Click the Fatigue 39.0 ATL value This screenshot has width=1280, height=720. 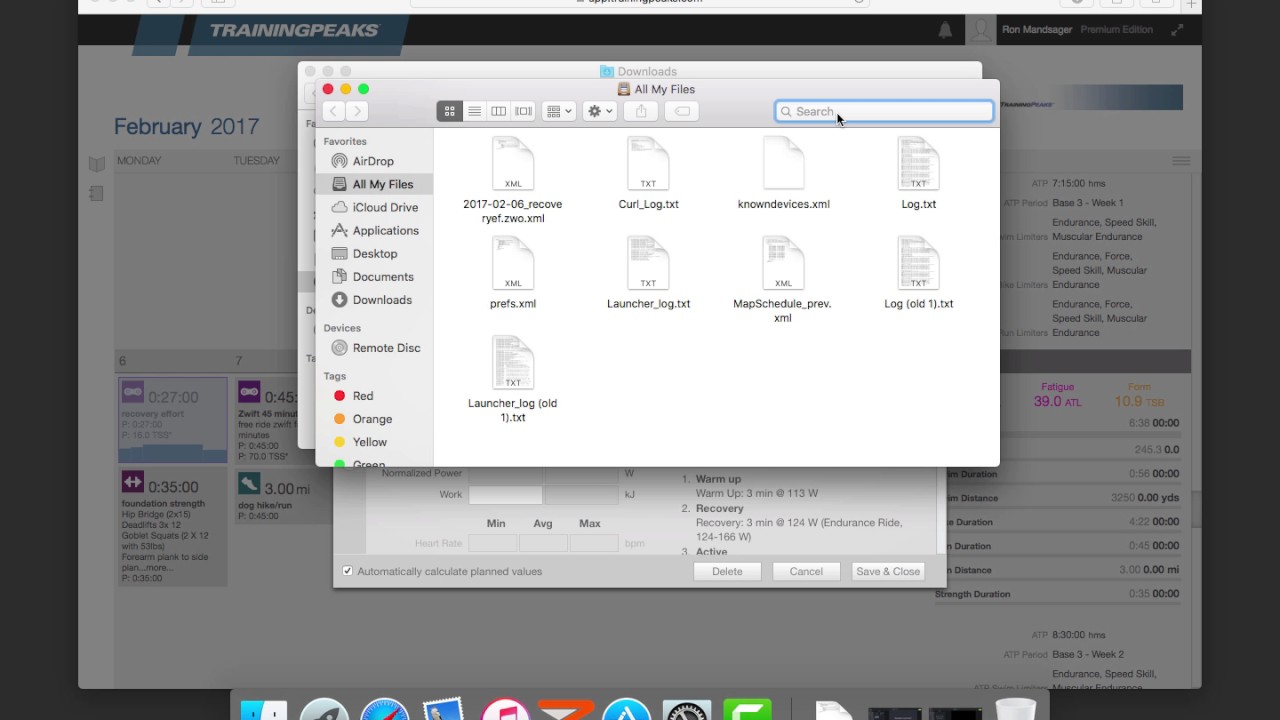[x=1057, y=402]
